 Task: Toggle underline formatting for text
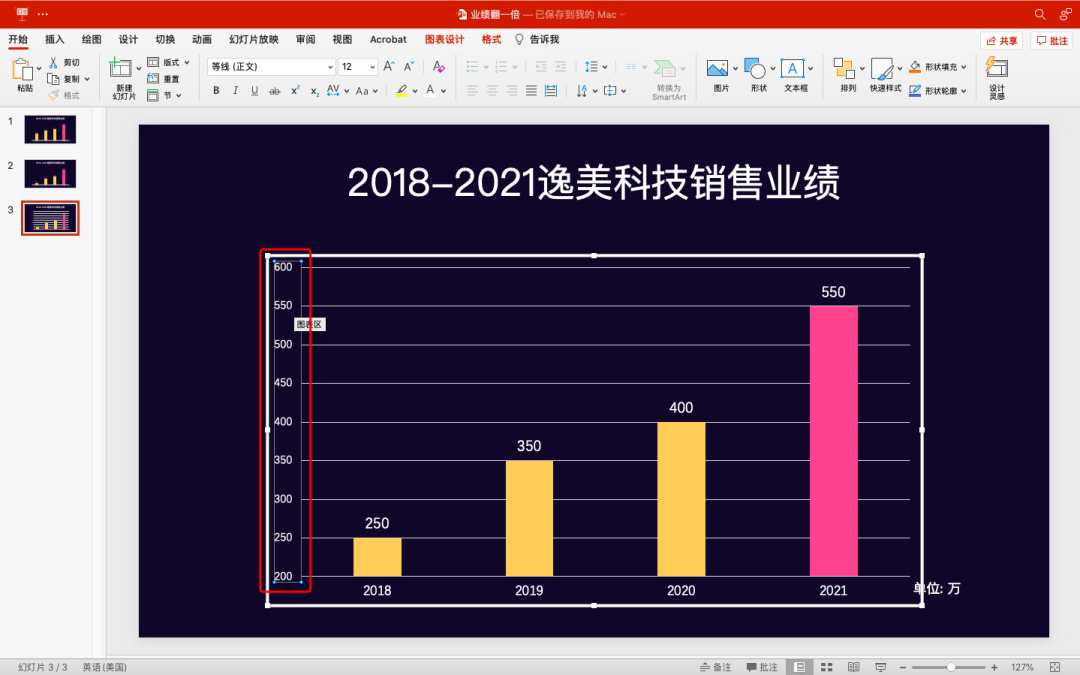click(254, 90)
